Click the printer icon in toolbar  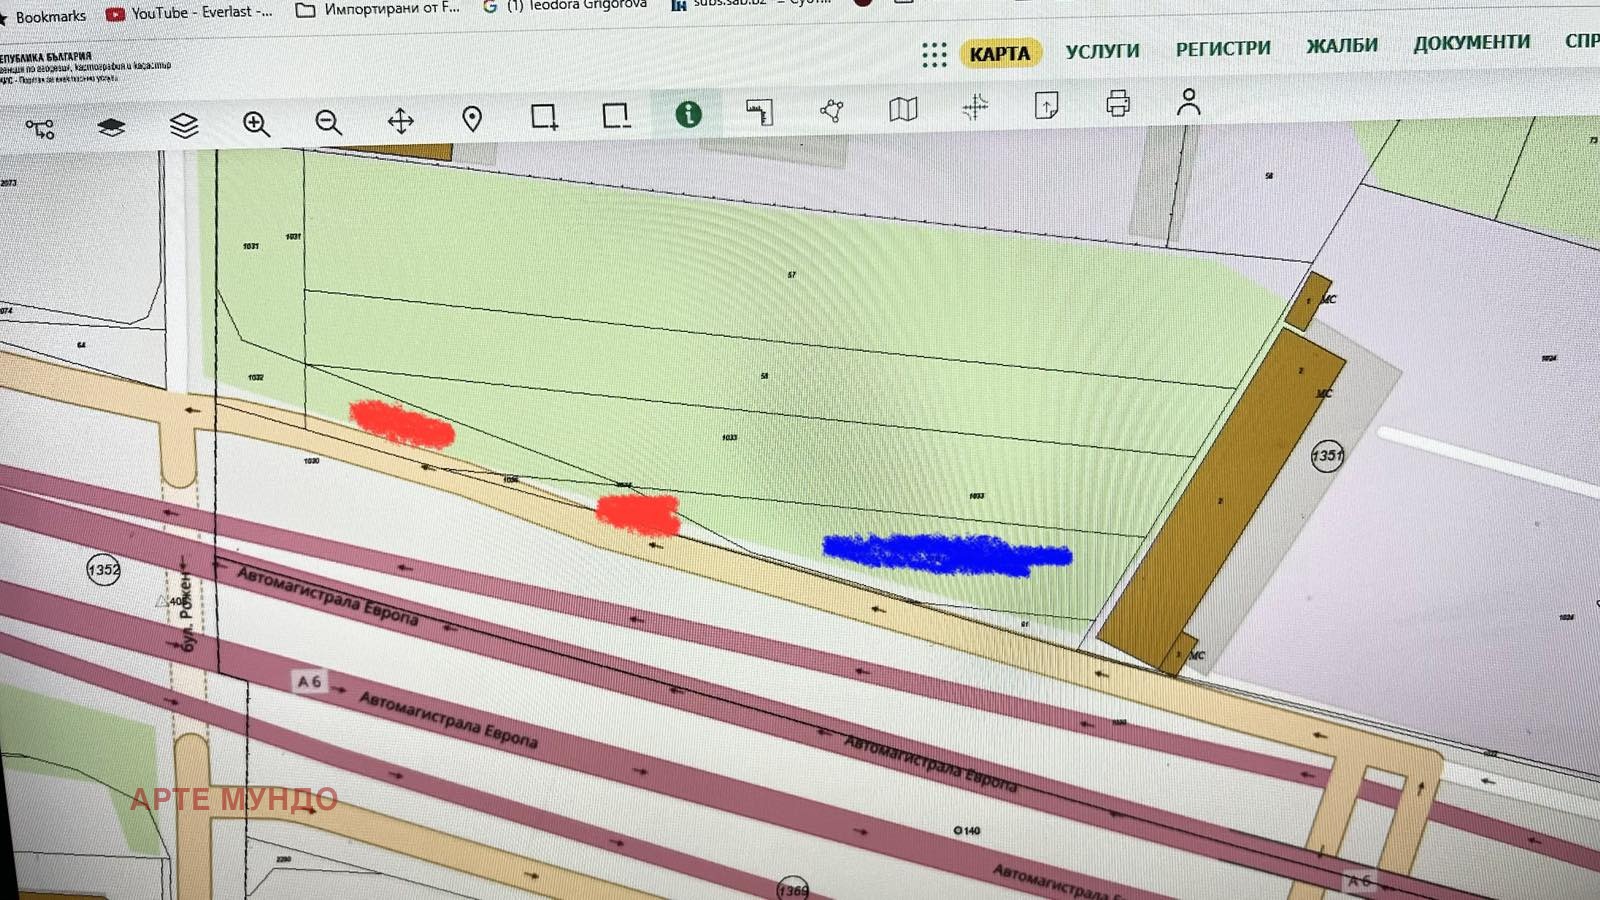pos(1118,103)
